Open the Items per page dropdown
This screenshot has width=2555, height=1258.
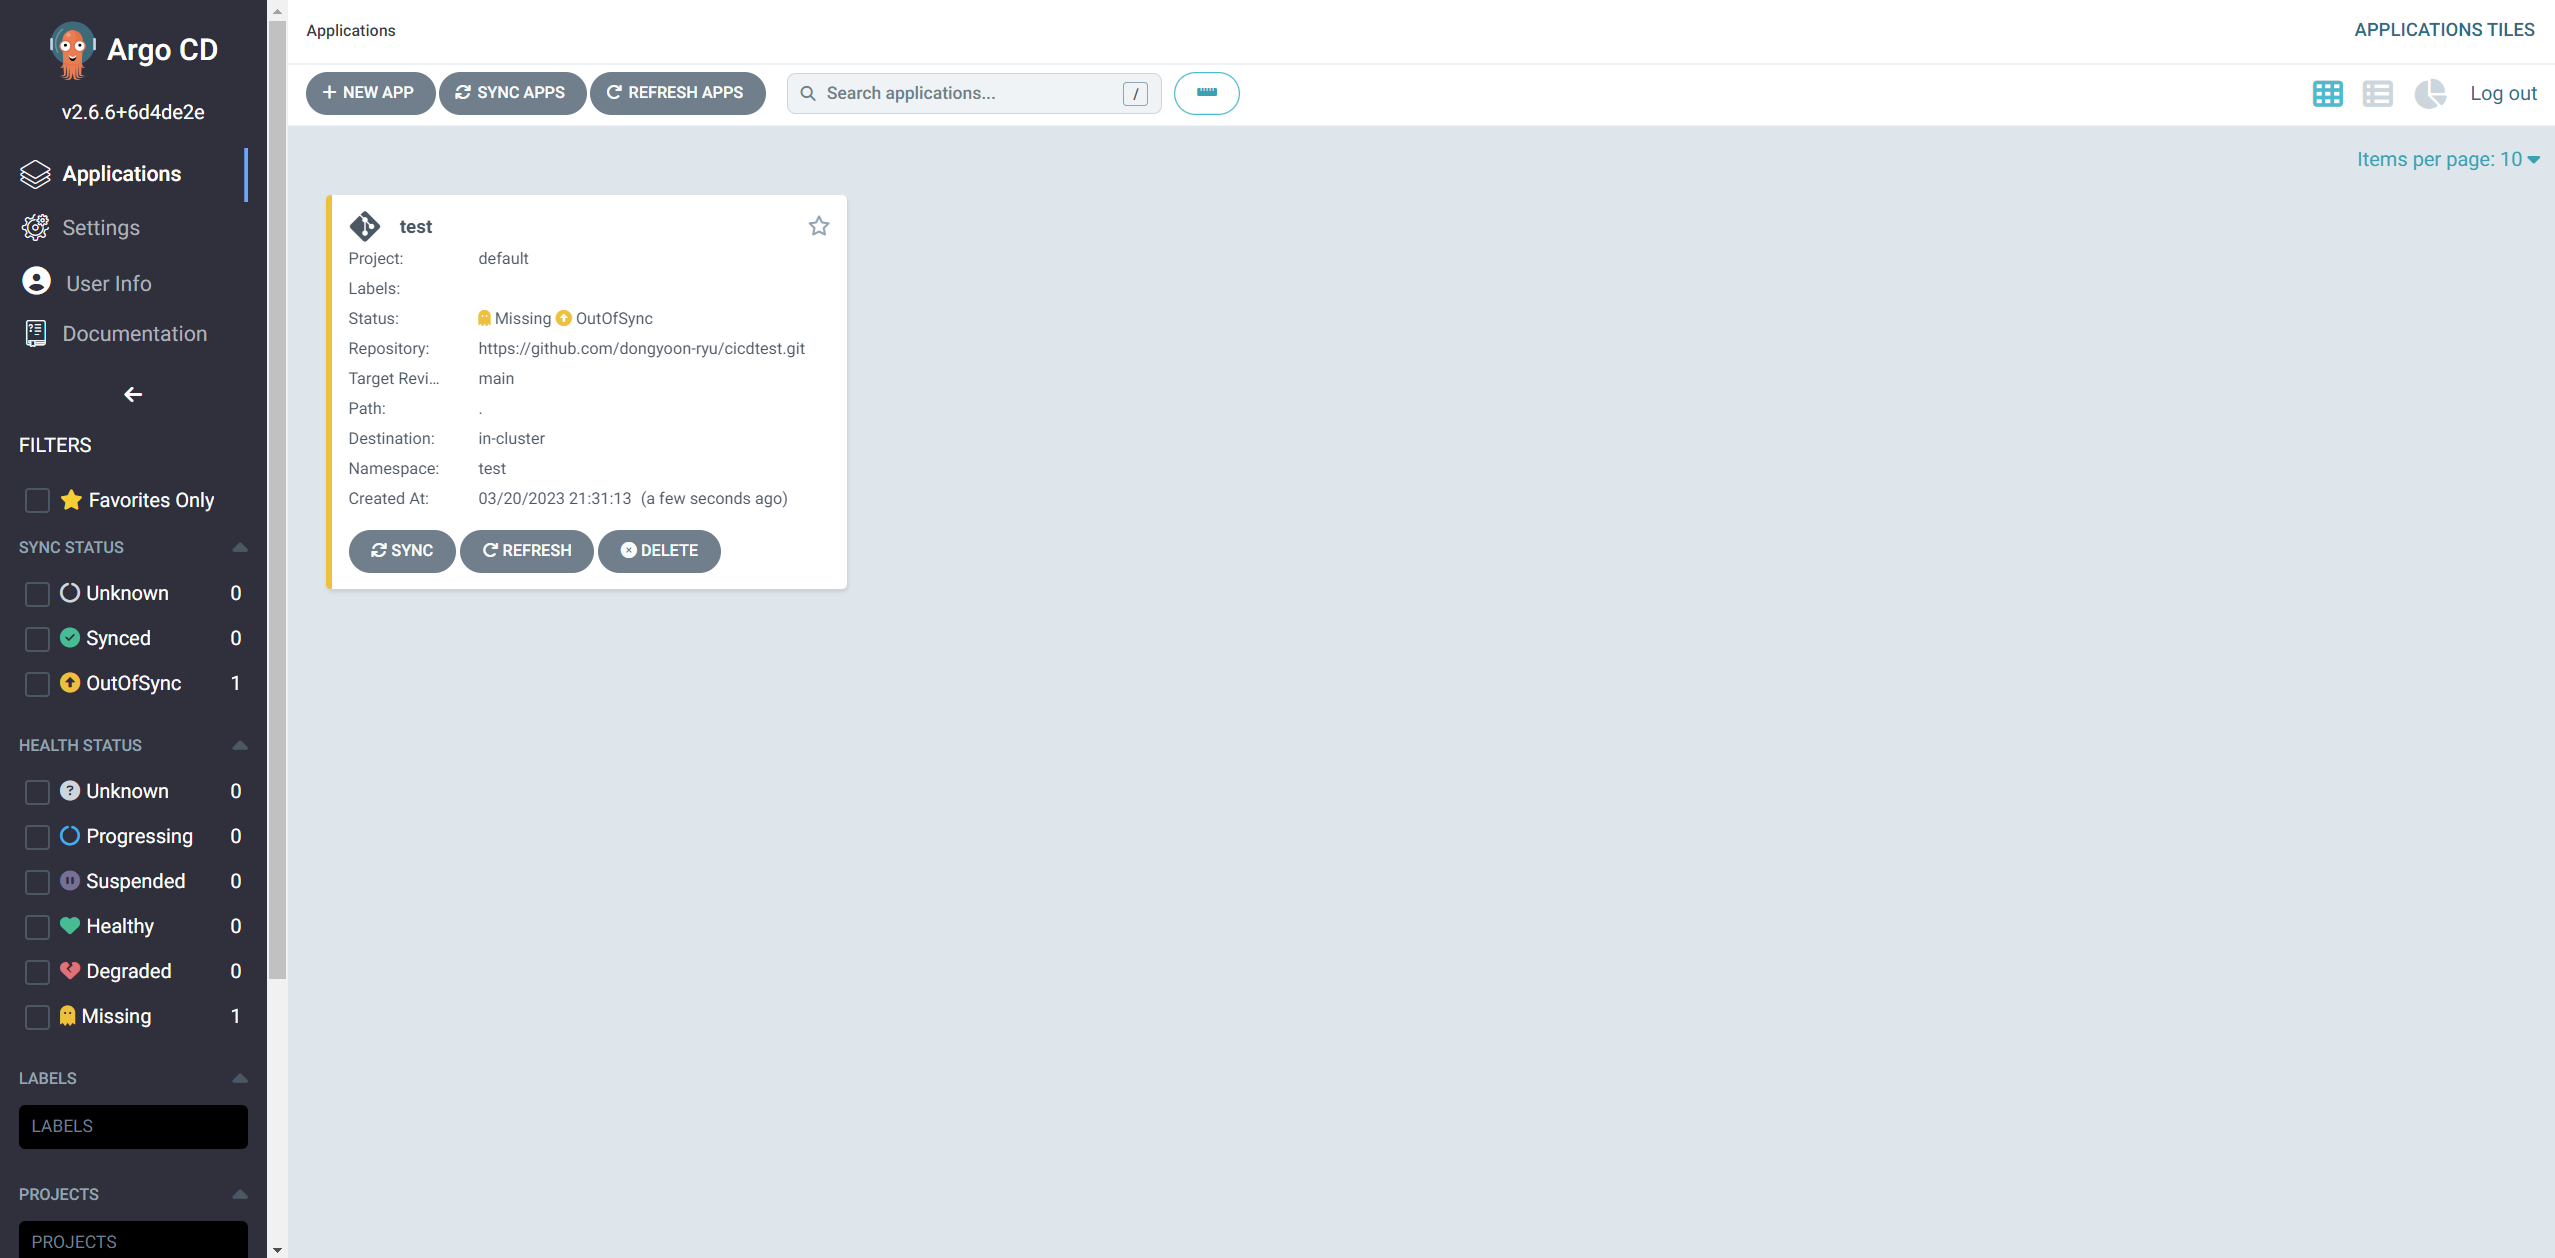(2447, 159)
